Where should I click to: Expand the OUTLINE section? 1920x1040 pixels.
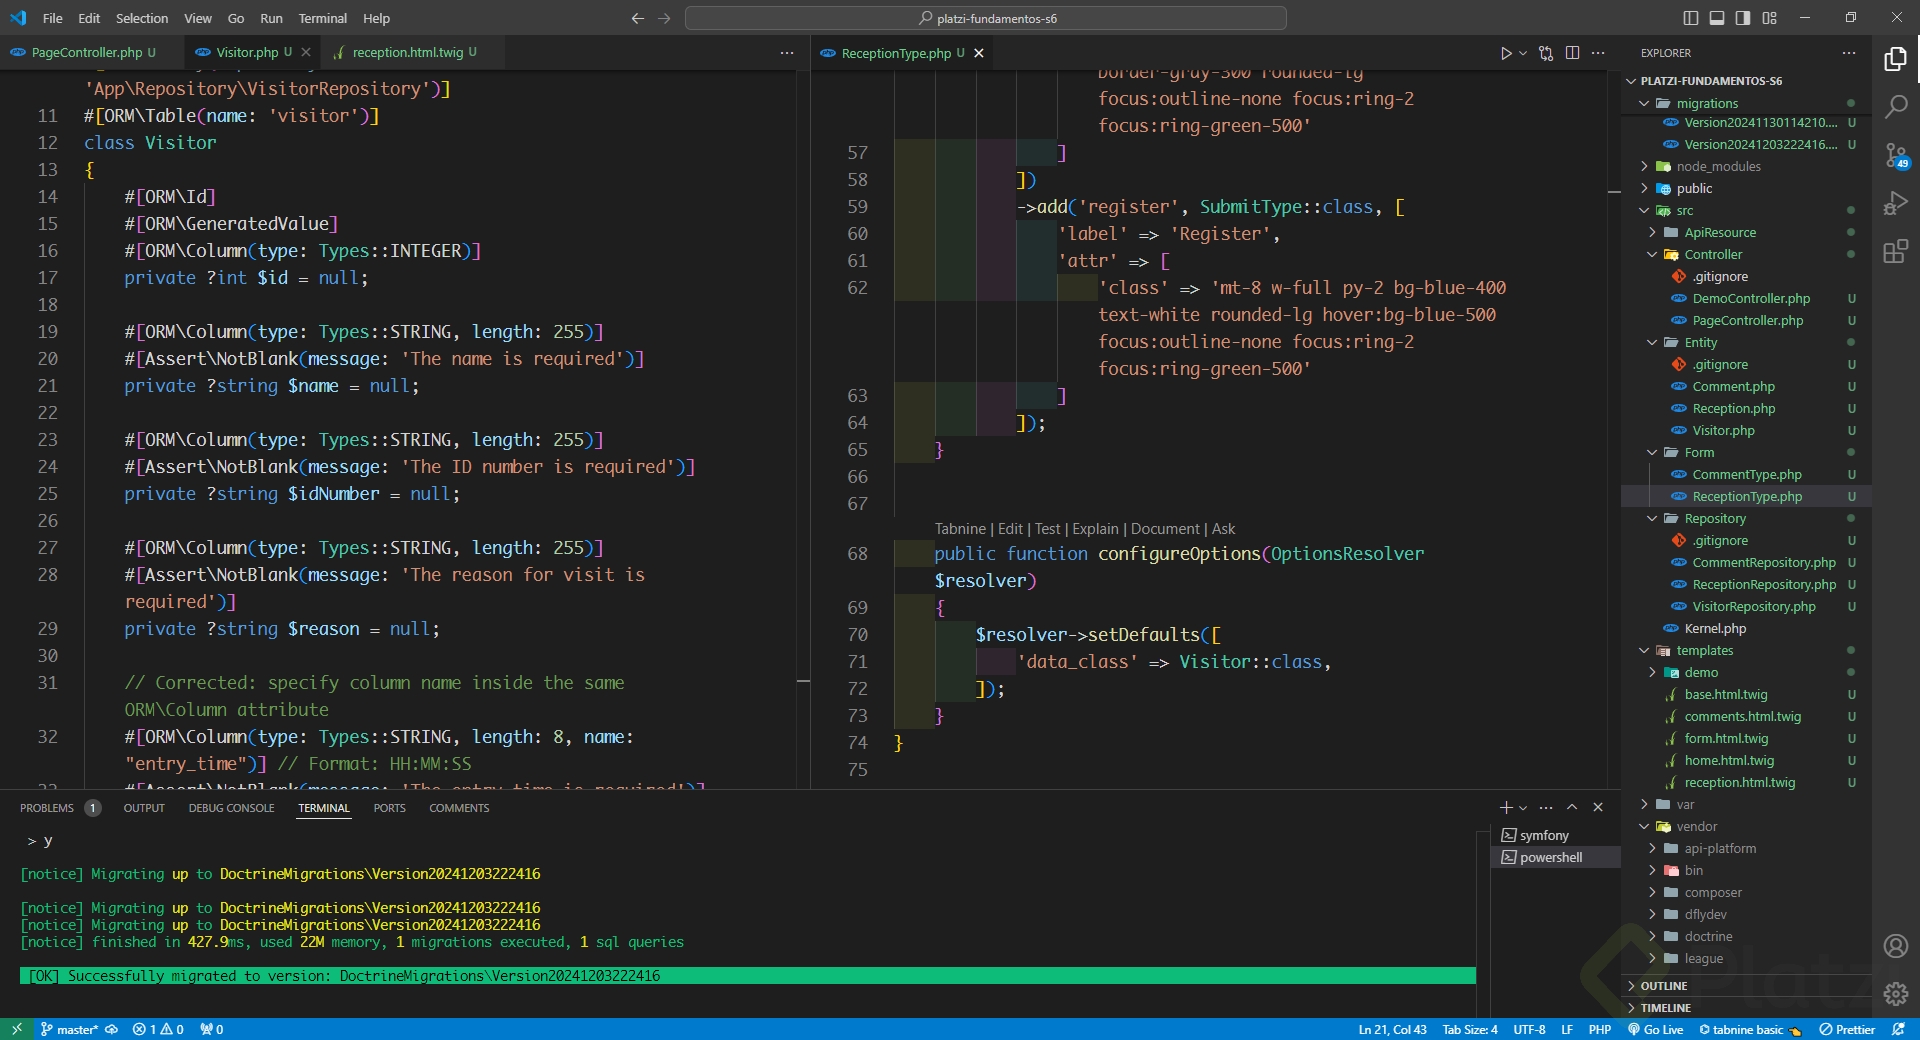1663,986
